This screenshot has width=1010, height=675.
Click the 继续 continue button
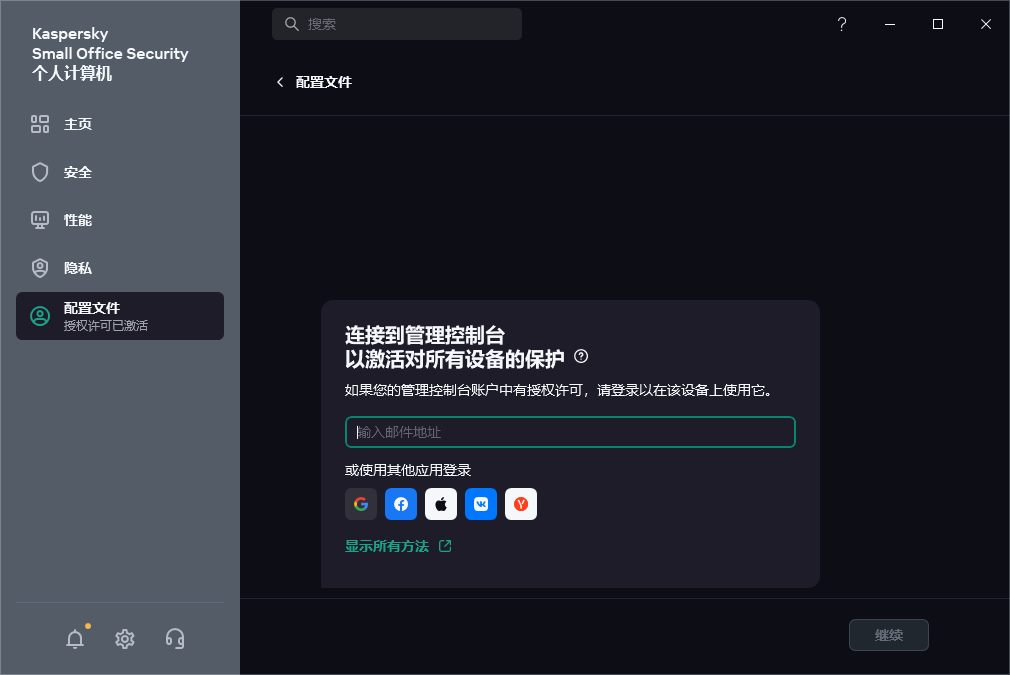[x=889, y=635]
